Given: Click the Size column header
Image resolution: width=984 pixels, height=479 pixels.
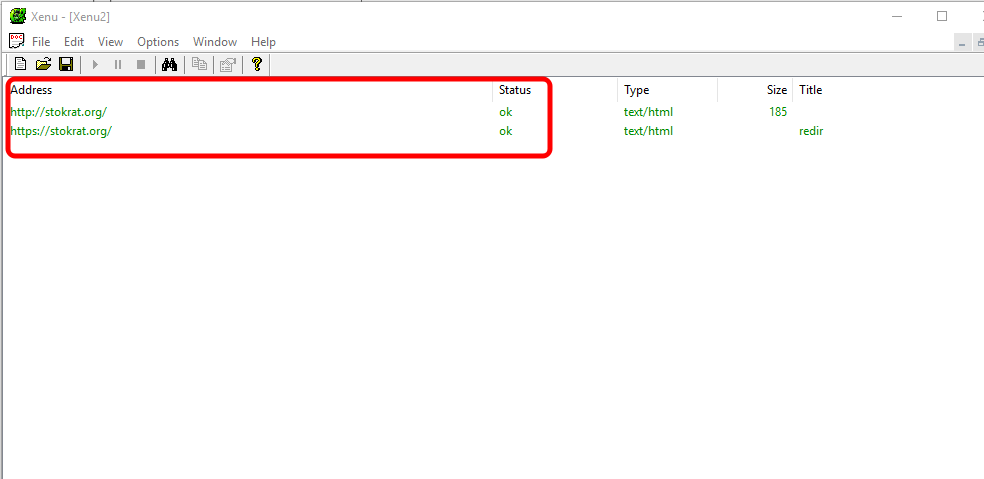Looking at the screenshot, I should tap(776, 90).
